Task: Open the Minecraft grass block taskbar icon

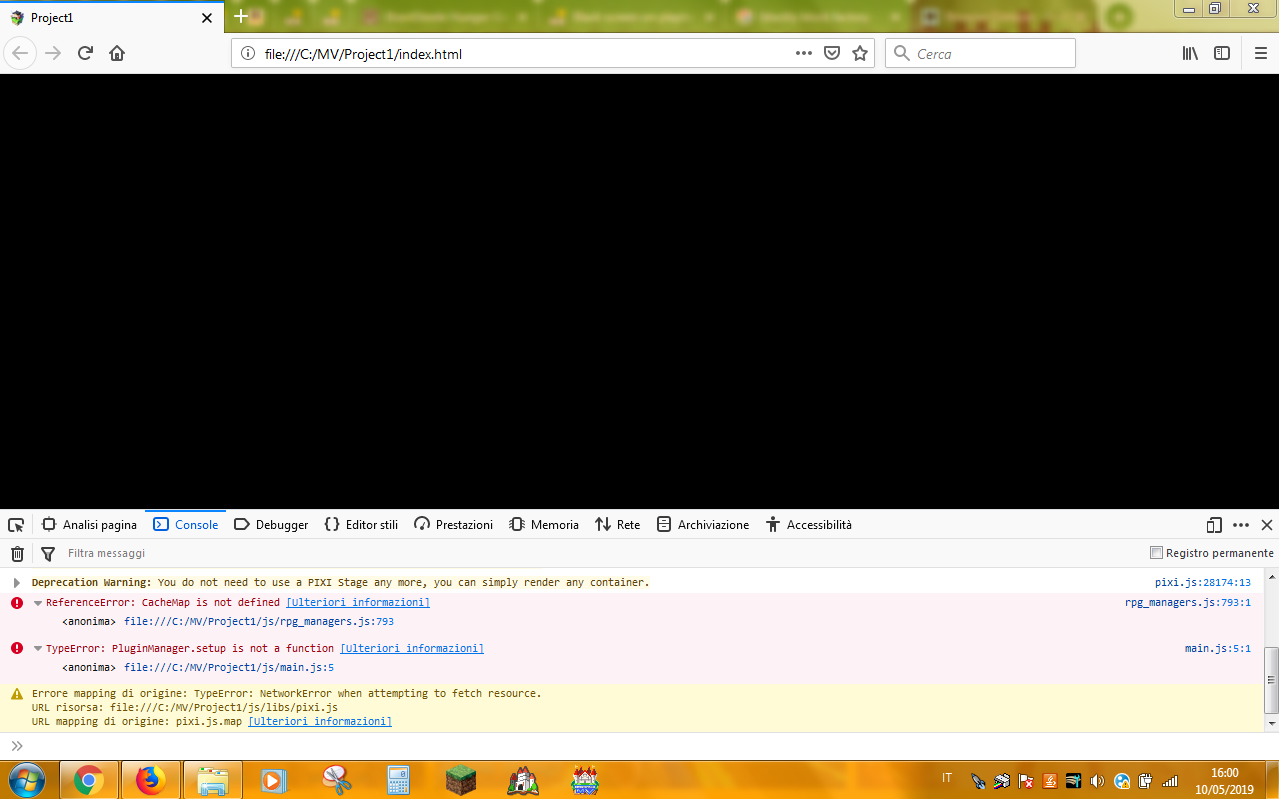Action: 461,780
